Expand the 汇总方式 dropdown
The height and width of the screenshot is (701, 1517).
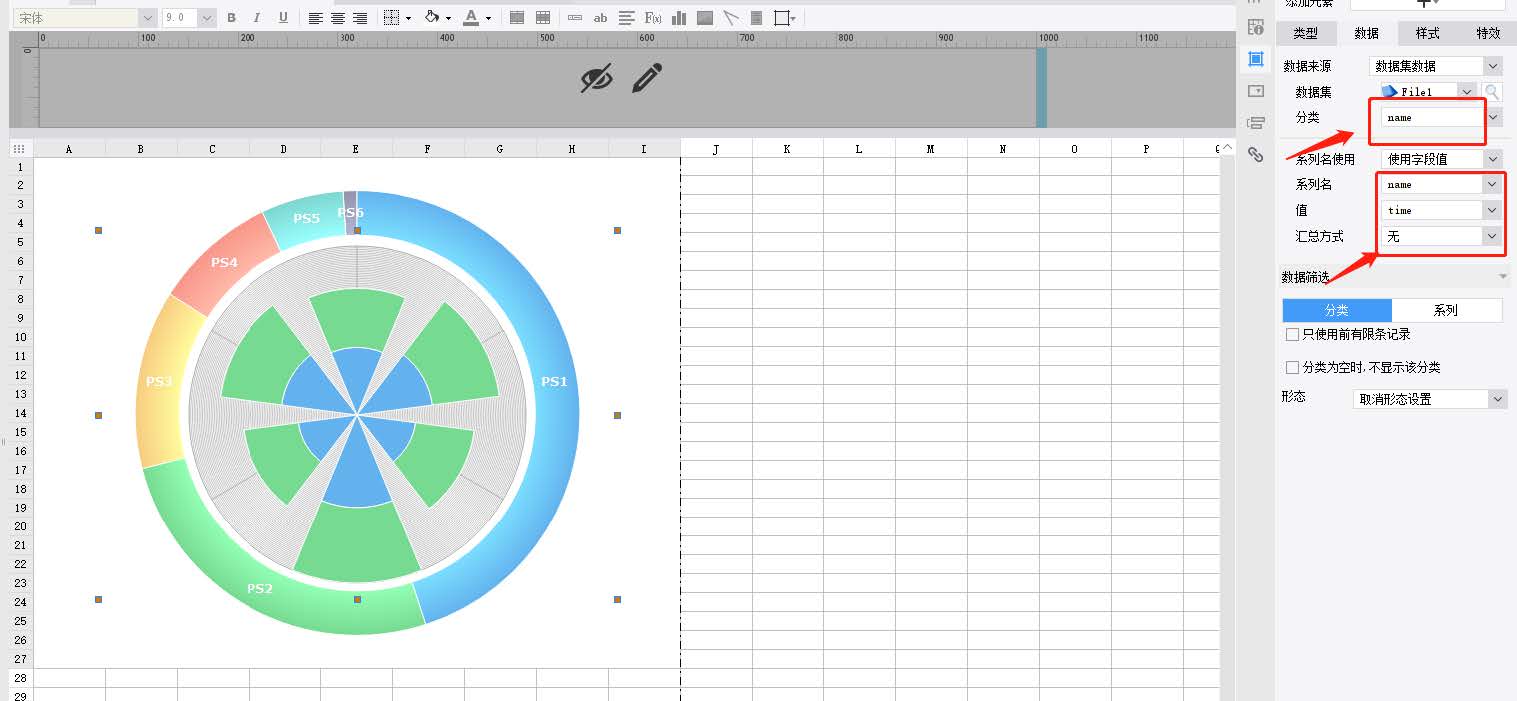click(1441, 236)
